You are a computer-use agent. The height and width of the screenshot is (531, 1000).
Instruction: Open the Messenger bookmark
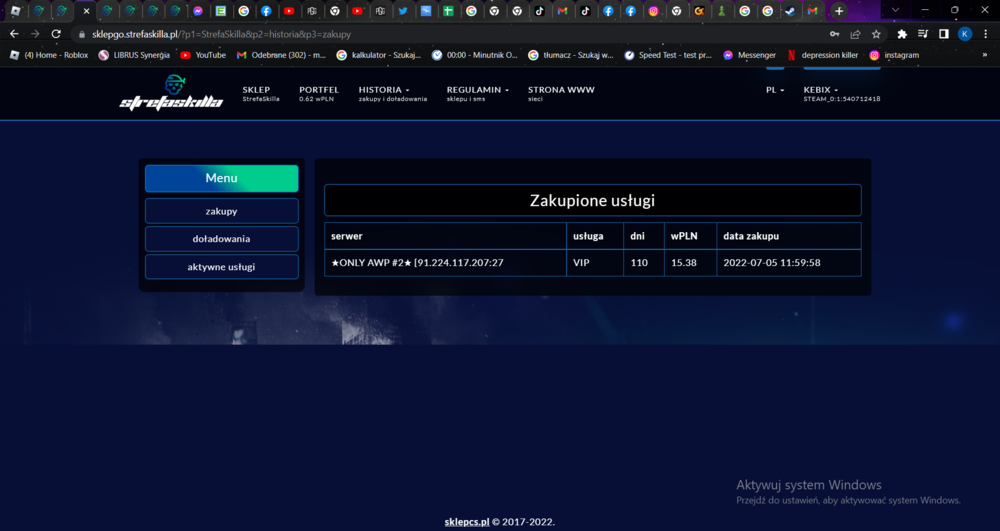tap(749, 55)
